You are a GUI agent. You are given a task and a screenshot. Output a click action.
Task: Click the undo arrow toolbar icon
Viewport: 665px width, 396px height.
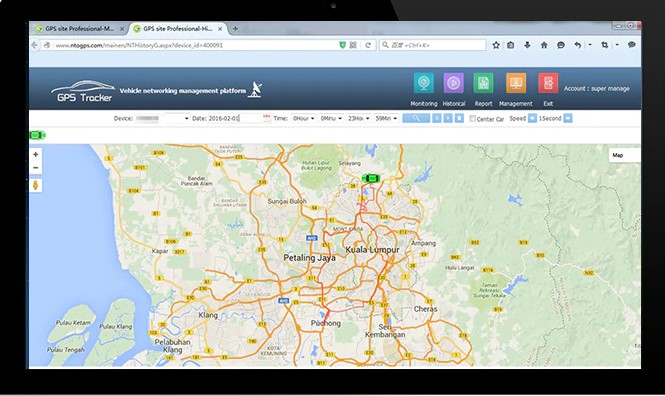click(578, 45)
